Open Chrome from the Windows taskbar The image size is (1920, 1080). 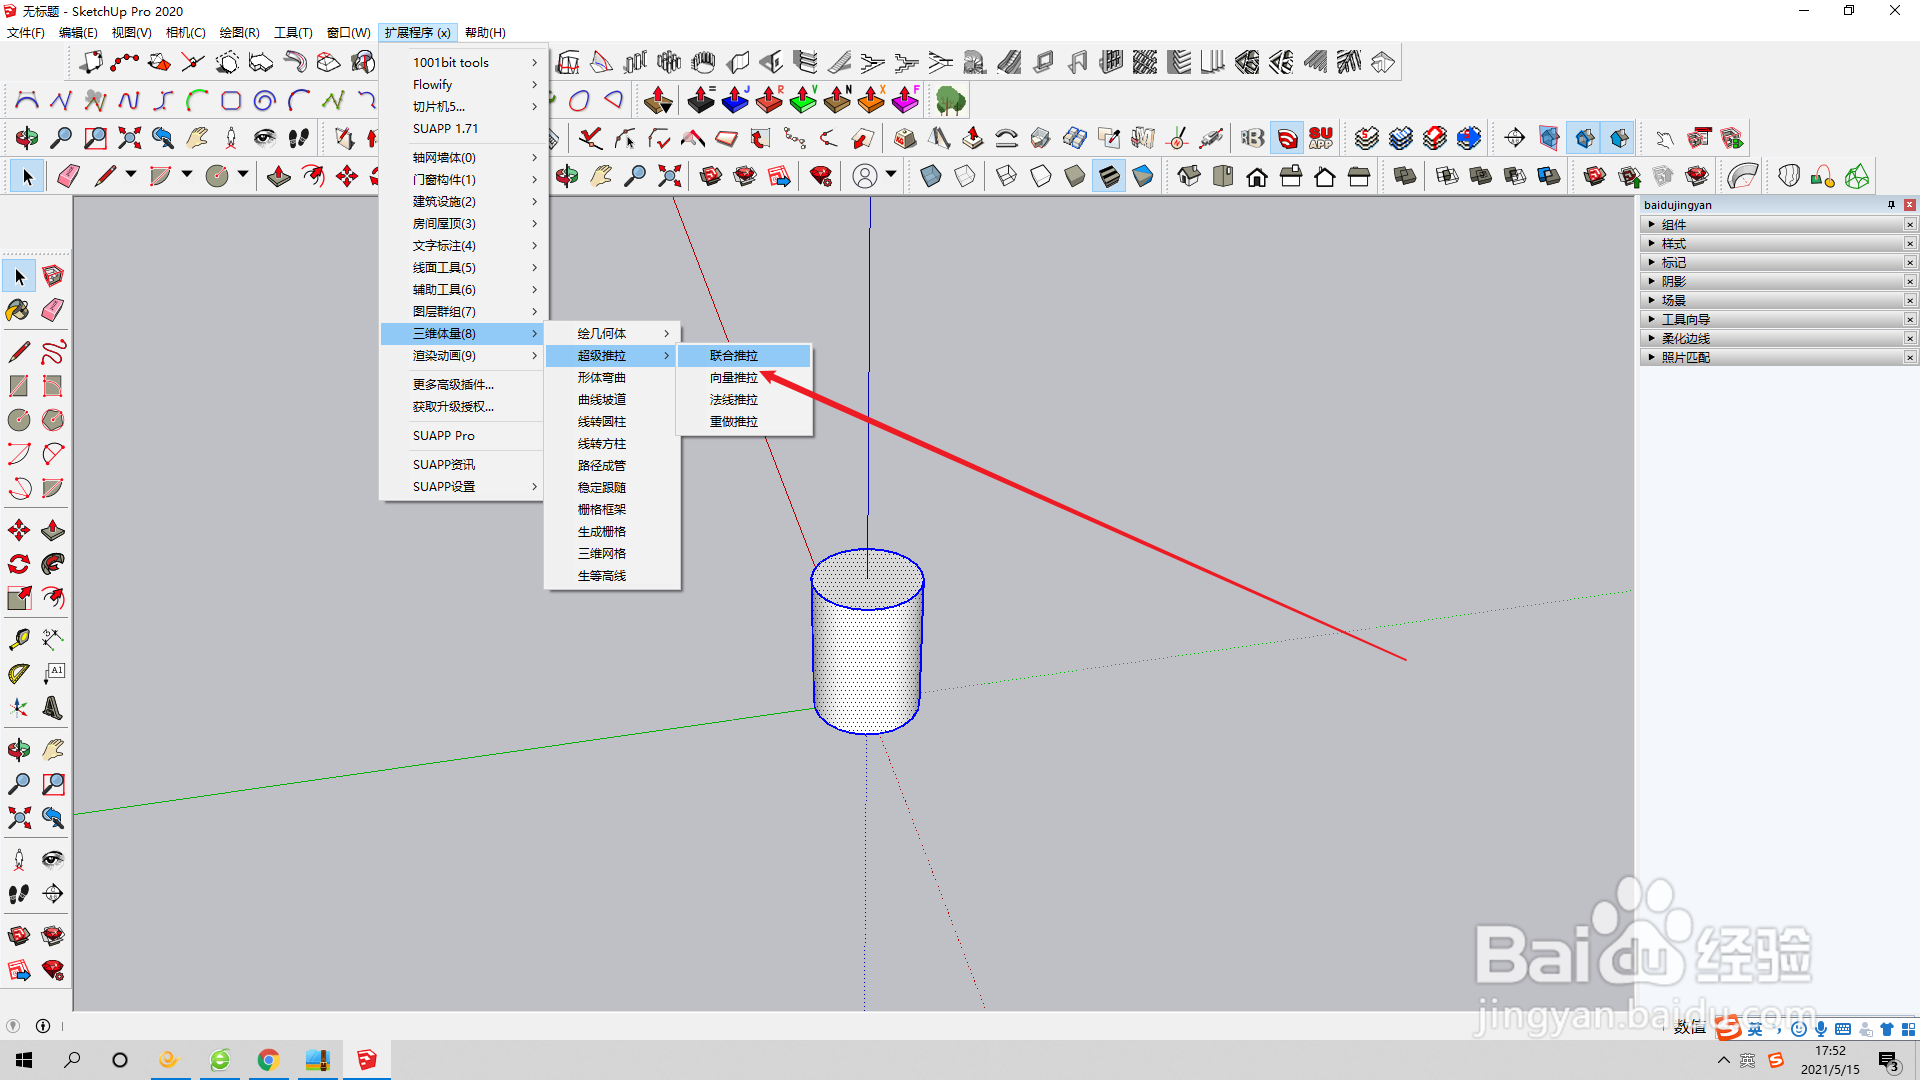[268, 1060]
